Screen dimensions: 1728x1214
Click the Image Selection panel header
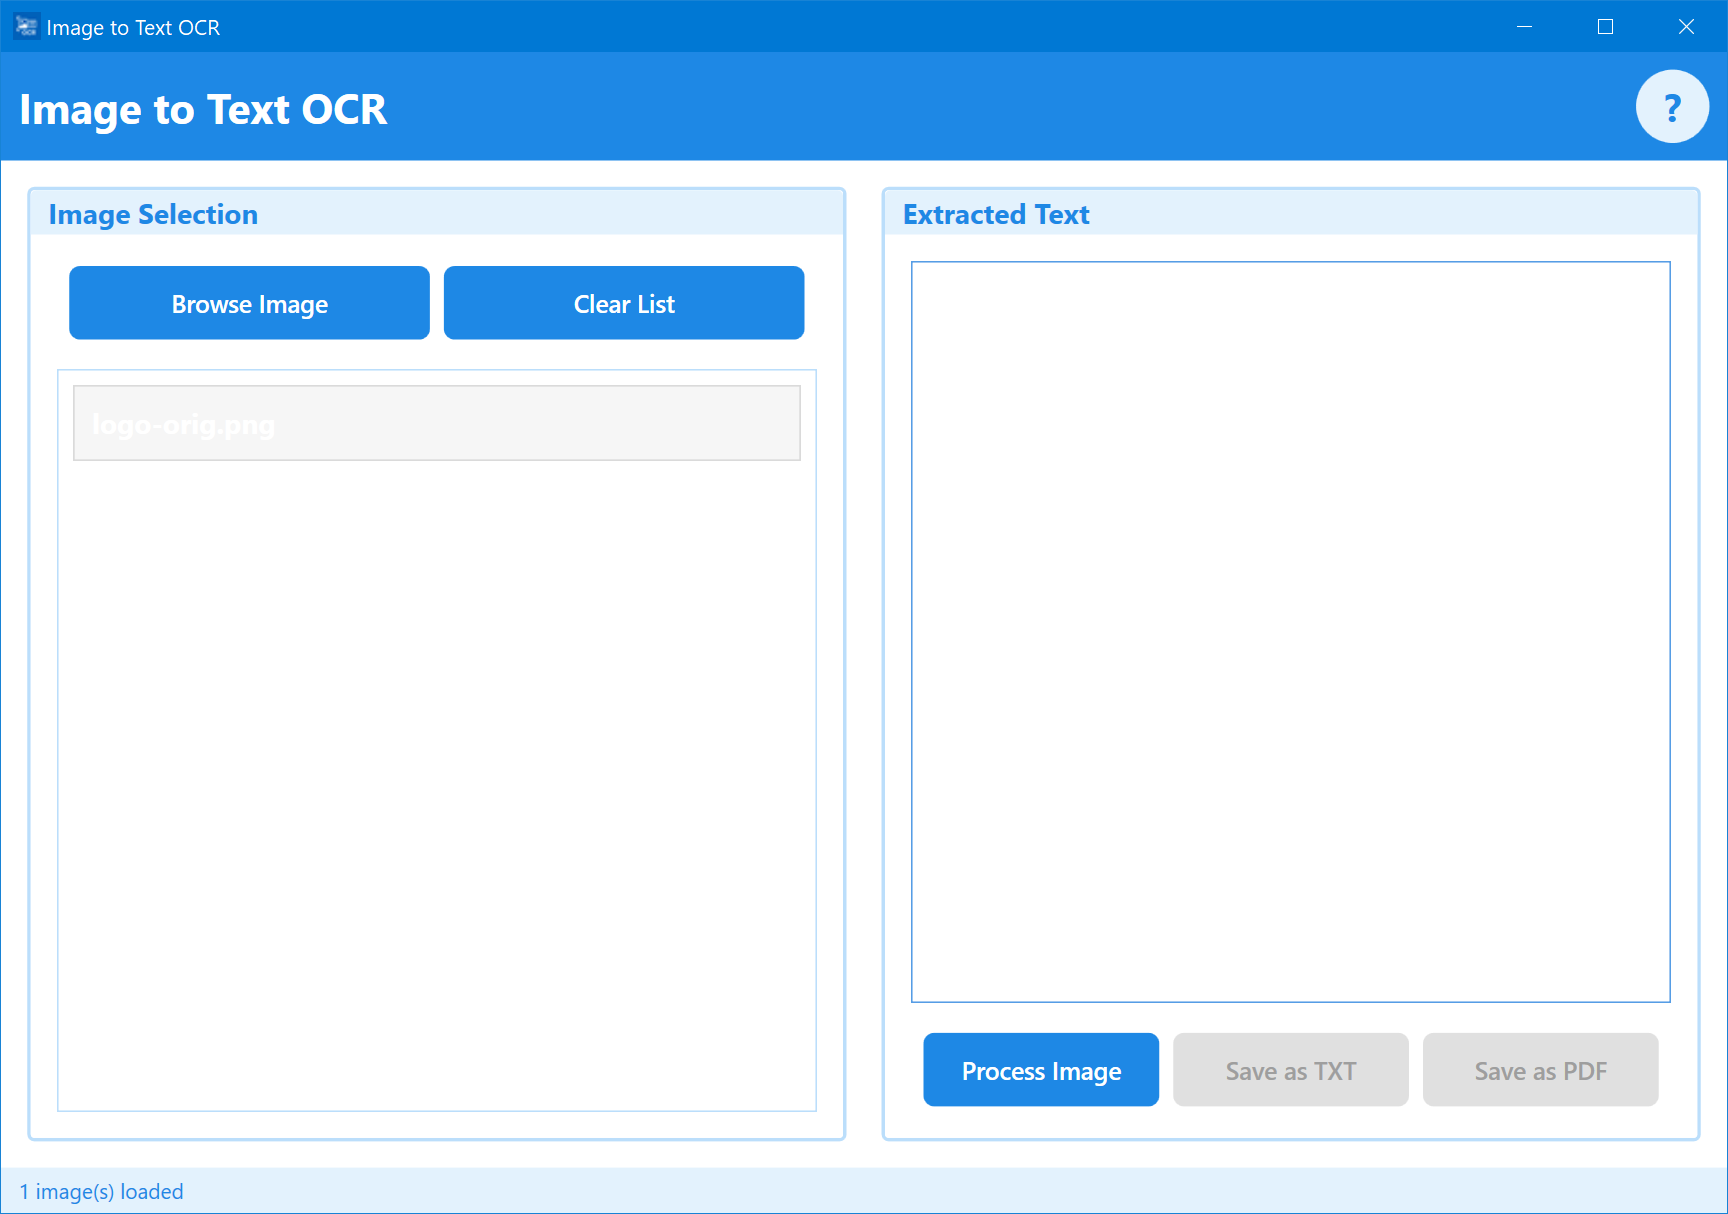pyautogui.click(x=153, y=214)
